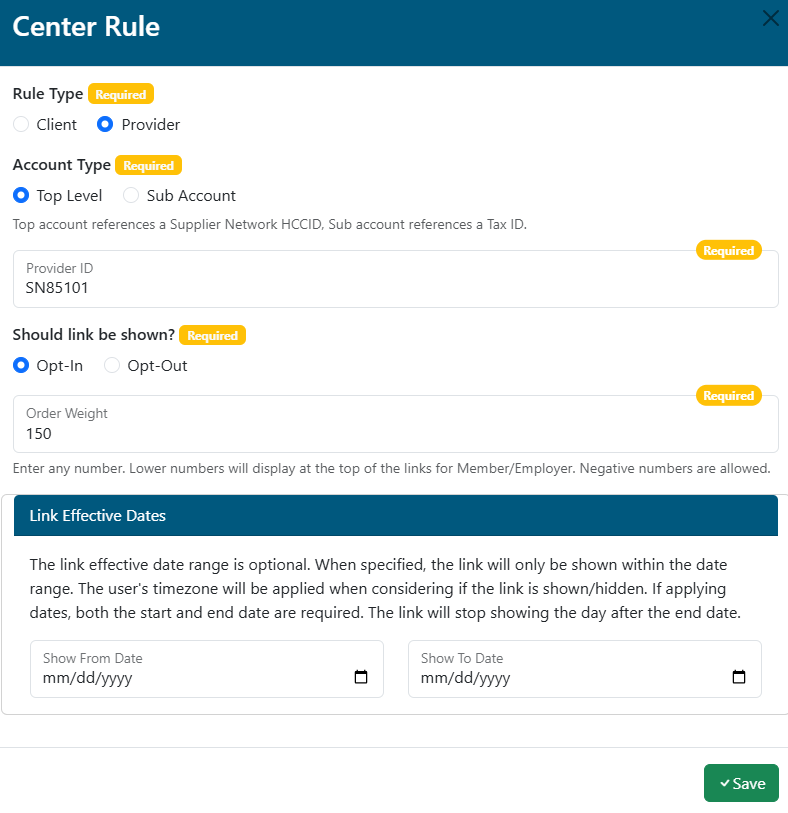This screenshot has width=788, height=813.
Task: Open the Show From Date calendar picker
Action: (361, 677)
